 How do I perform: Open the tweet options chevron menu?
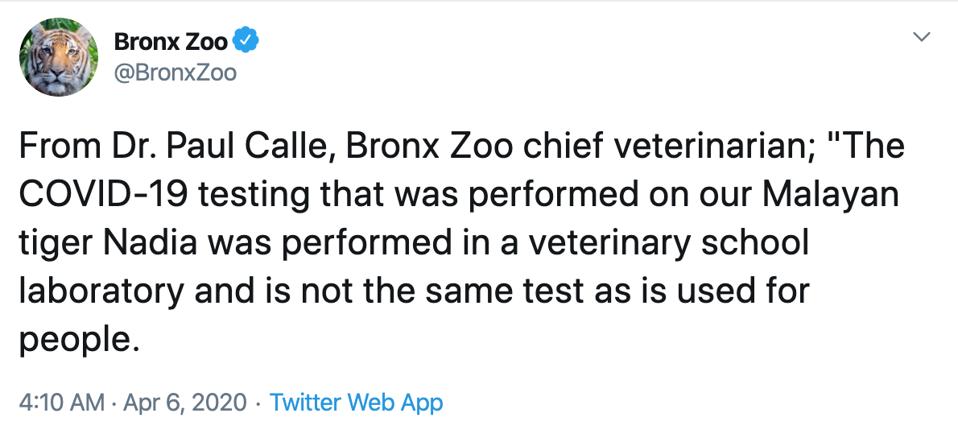(922, 37)
